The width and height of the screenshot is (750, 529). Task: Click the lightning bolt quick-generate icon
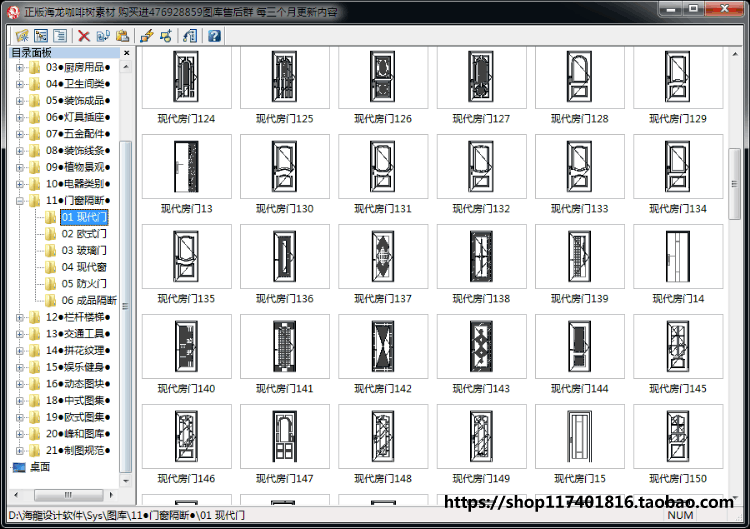pyautogui.click(x=147, y=36)
